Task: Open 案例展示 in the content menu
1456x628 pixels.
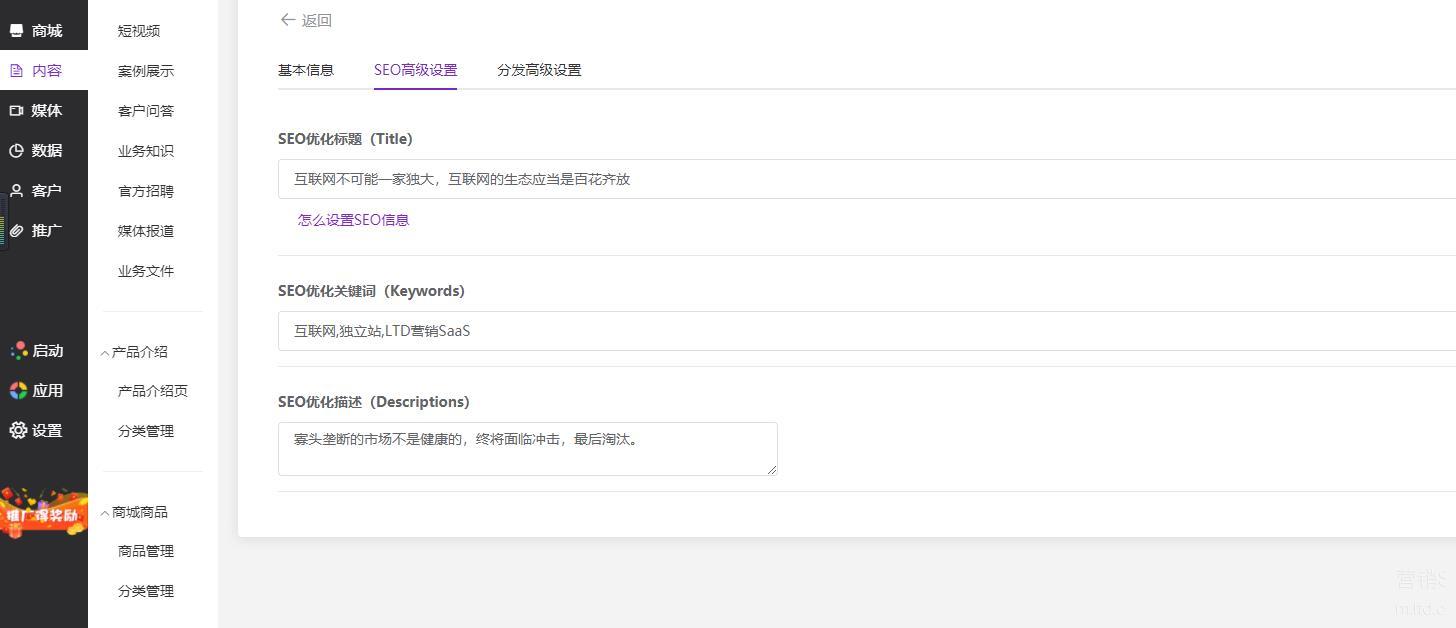Action: (x=146, y=71)
